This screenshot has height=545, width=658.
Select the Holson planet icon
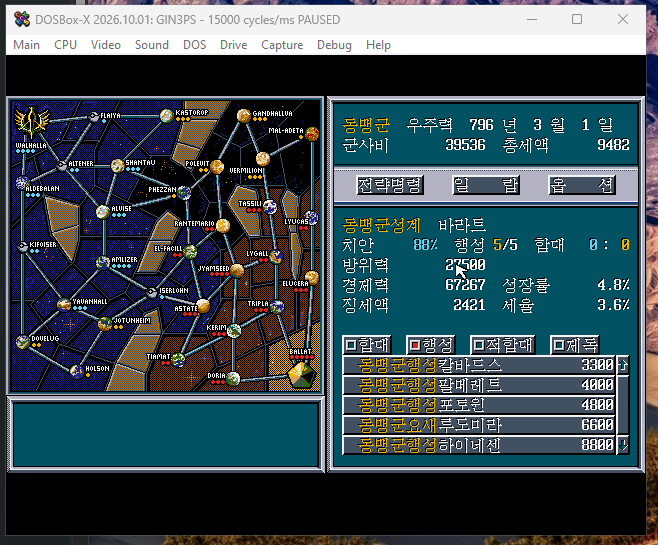tap(77, 371)
